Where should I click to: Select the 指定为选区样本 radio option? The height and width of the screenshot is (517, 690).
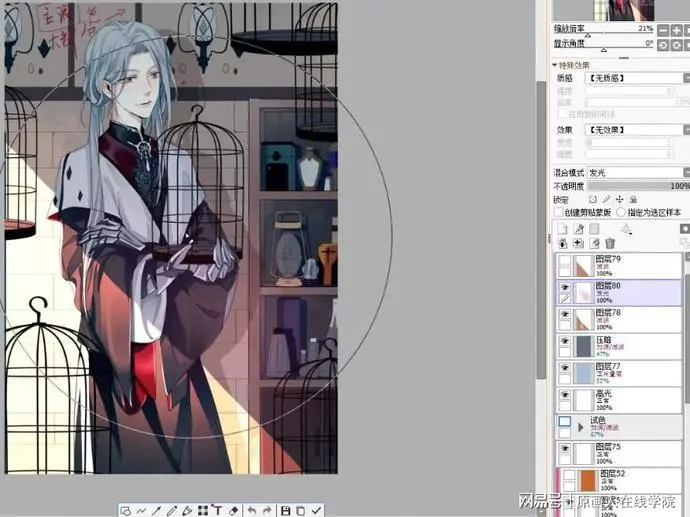[620, 212]
